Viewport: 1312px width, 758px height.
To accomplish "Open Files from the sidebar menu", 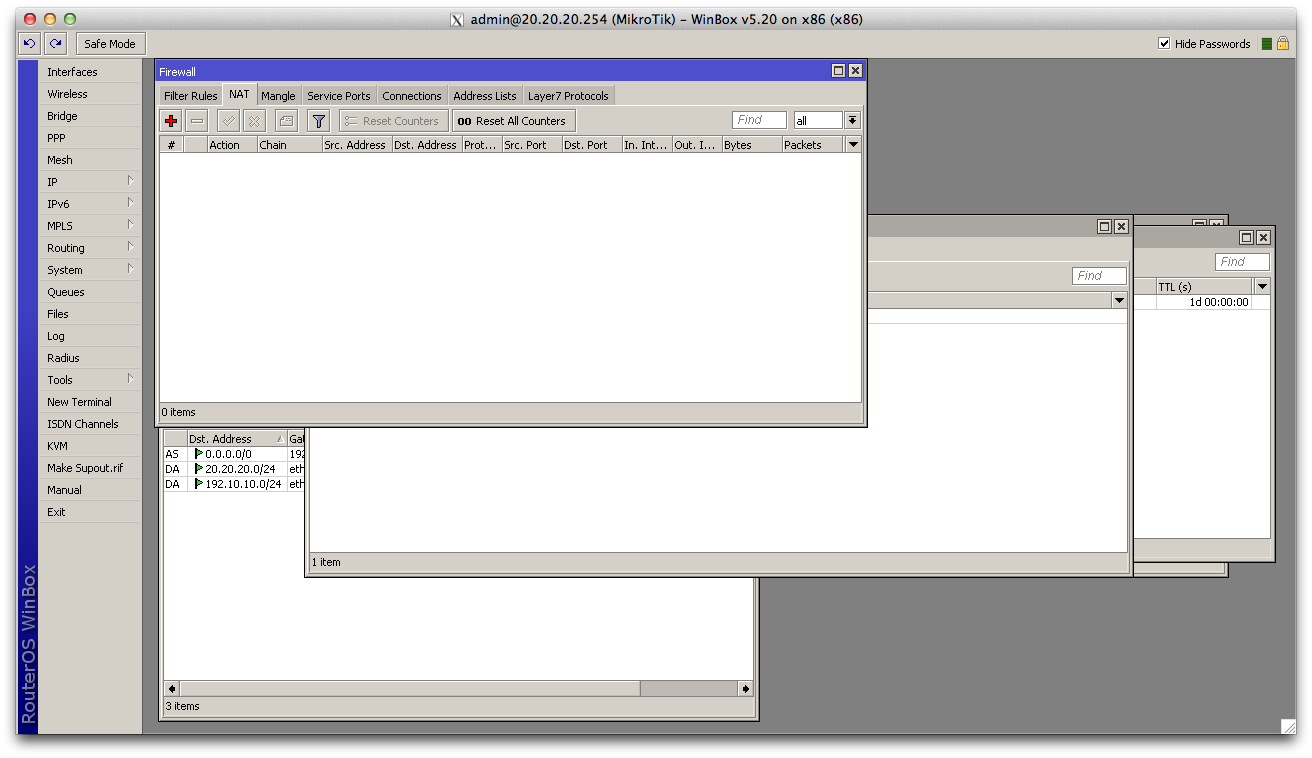I will [90, 314].
